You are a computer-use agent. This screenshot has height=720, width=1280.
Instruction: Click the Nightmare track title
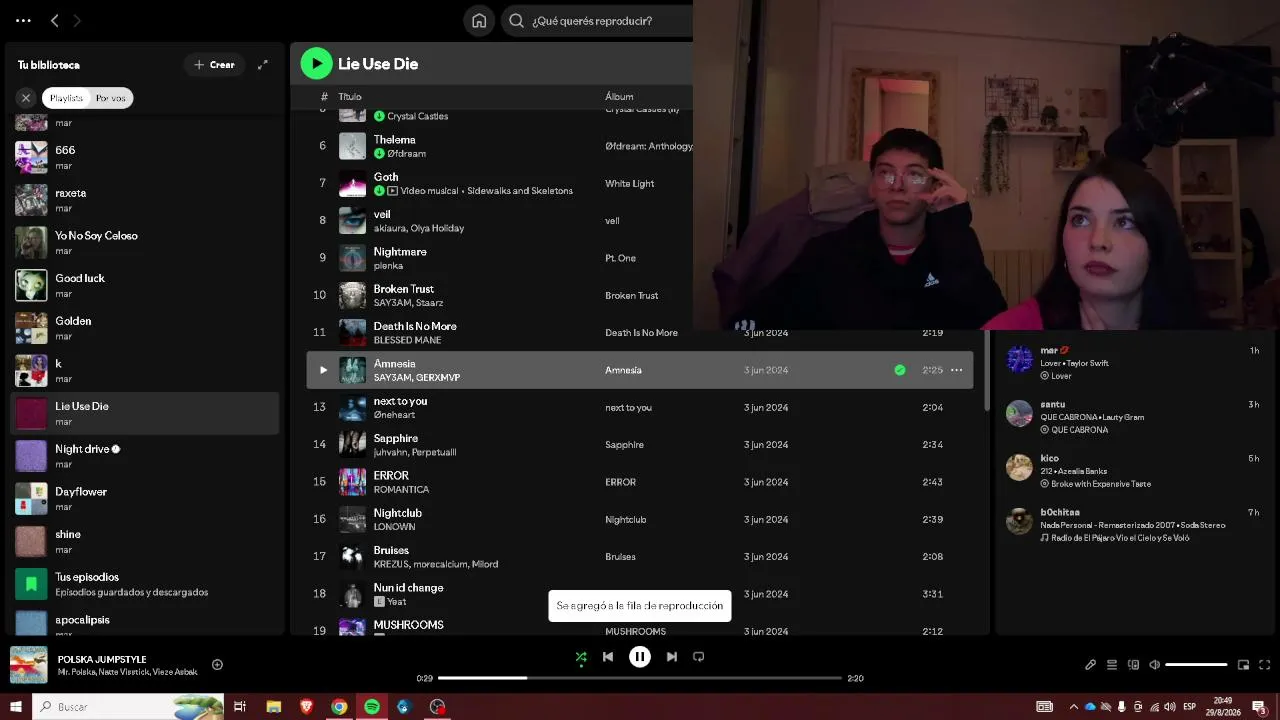tap(400, 252)
